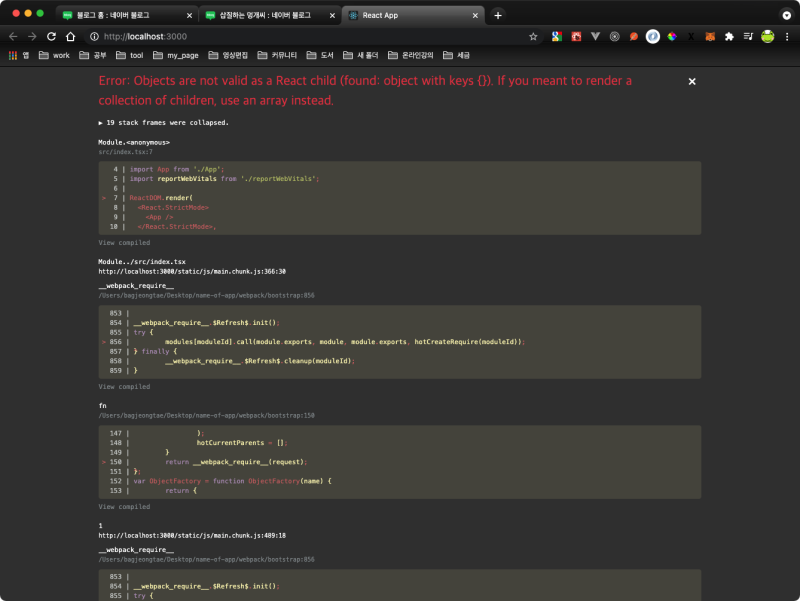
Task: Dismiss the React error overlay
Action: 691,81
